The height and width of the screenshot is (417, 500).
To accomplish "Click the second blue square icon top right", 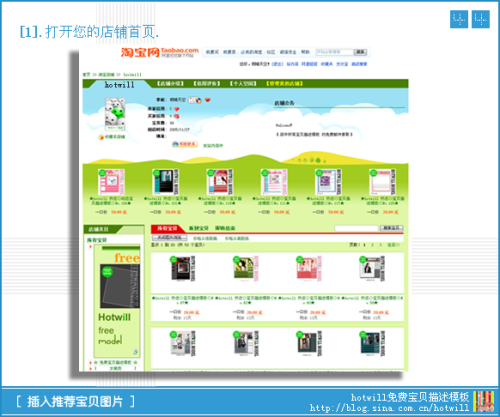I will (481, 19).
